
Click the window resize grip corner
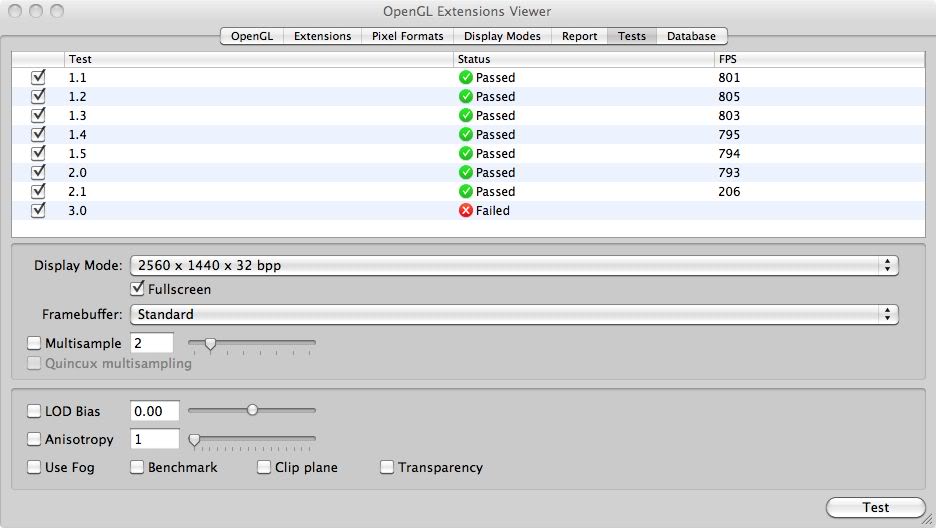(x=928, y=520)
